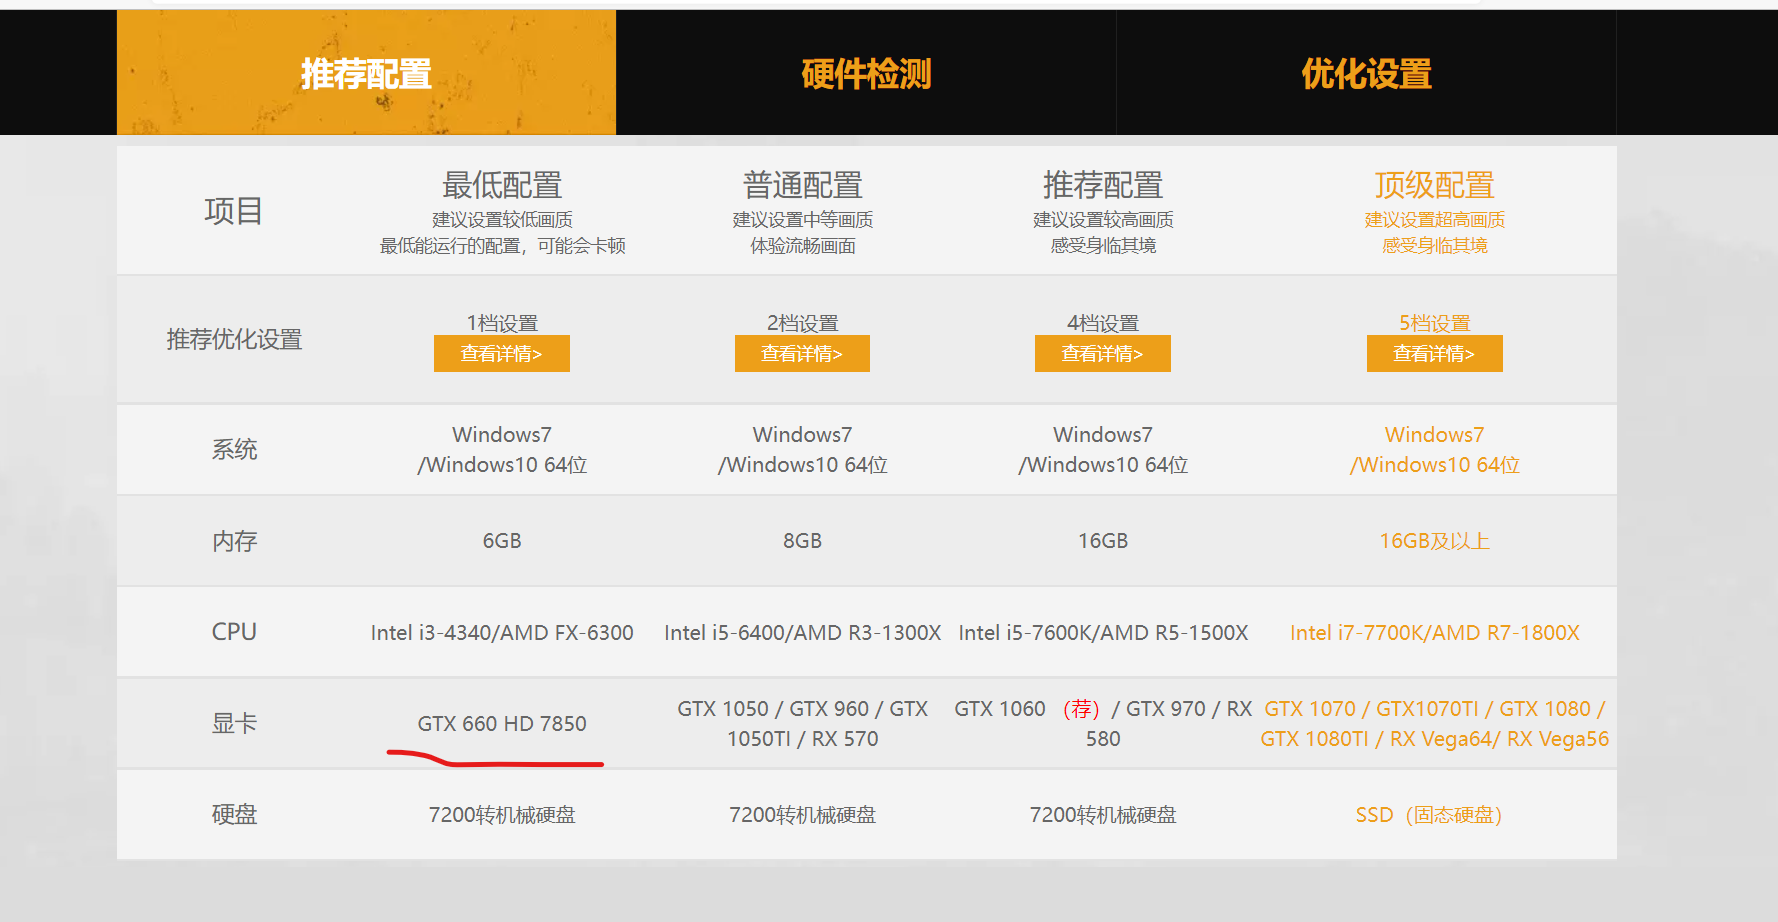
Task: Open the 硬件检测 tab
Action: (x=866, y=73)
